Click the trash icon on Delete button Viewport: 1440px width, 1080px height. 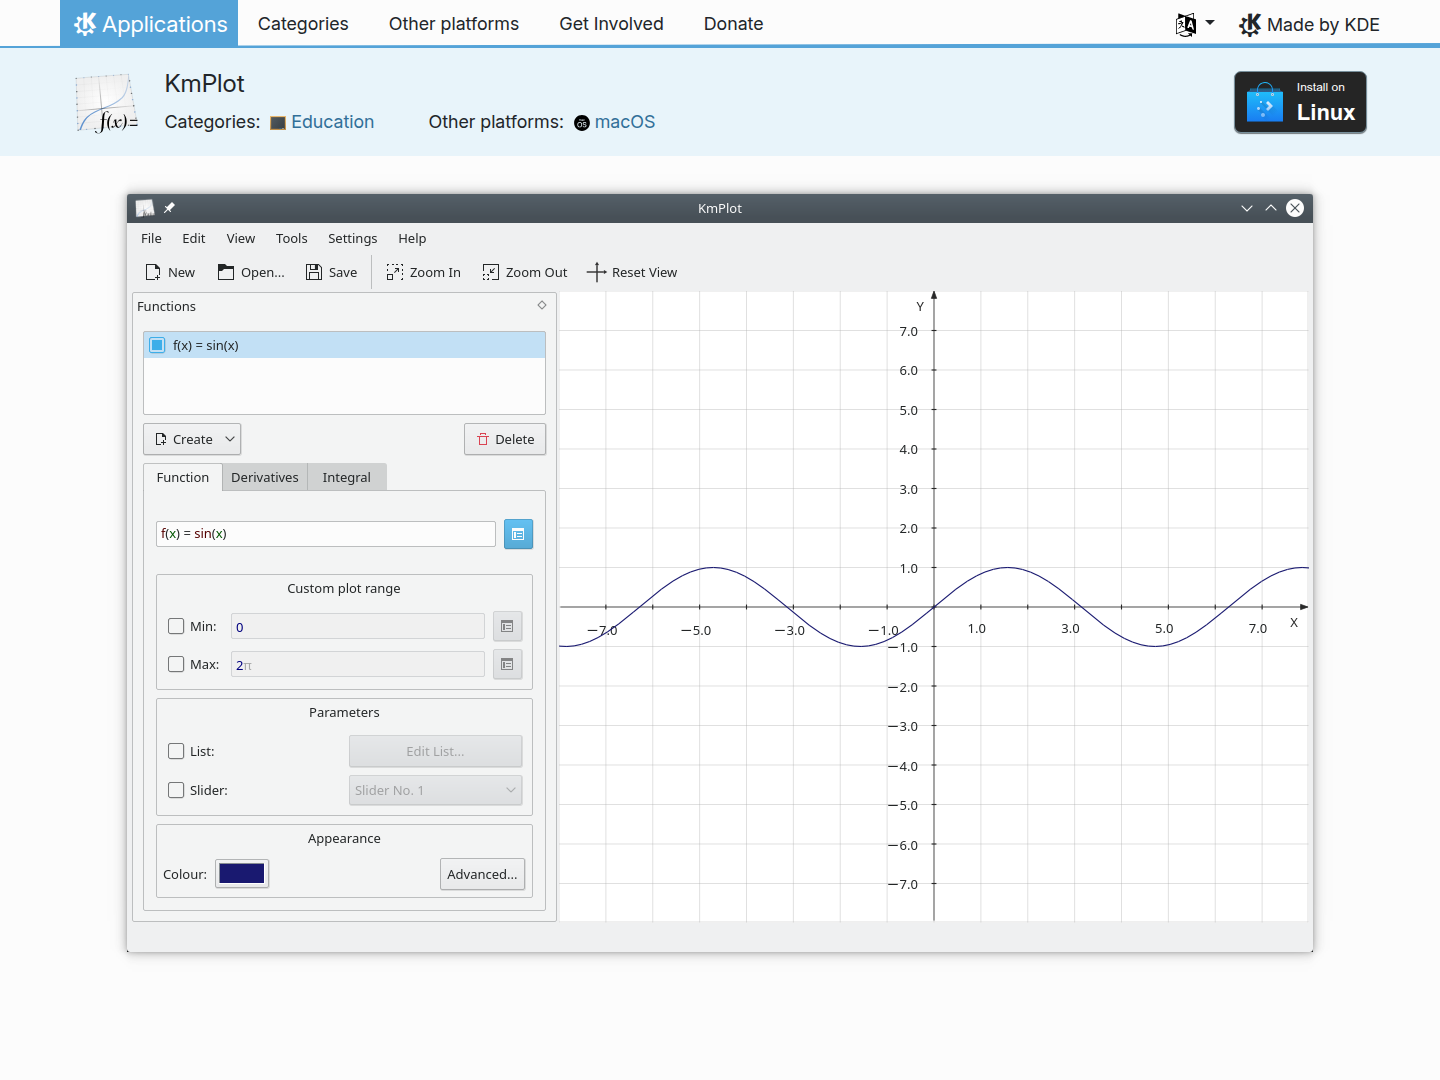483,439
